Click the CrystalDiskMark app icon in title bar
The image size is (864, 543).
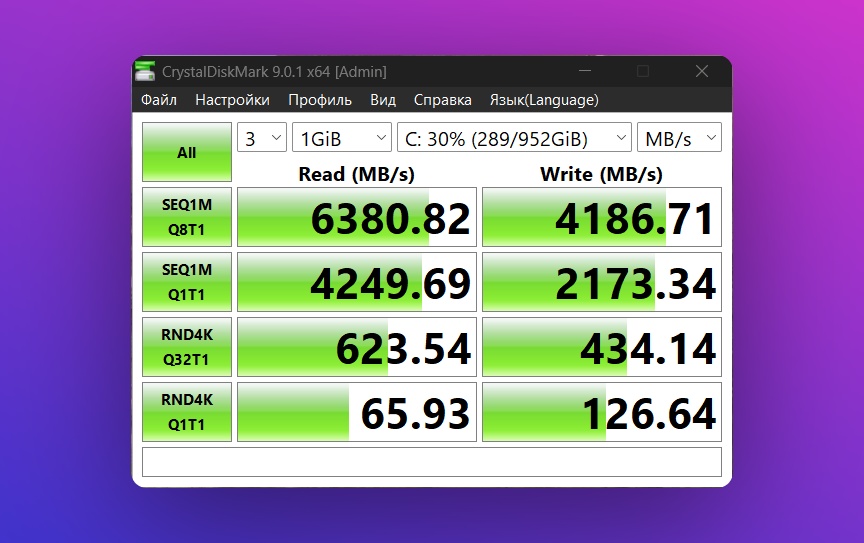click(x=145, y=71)
